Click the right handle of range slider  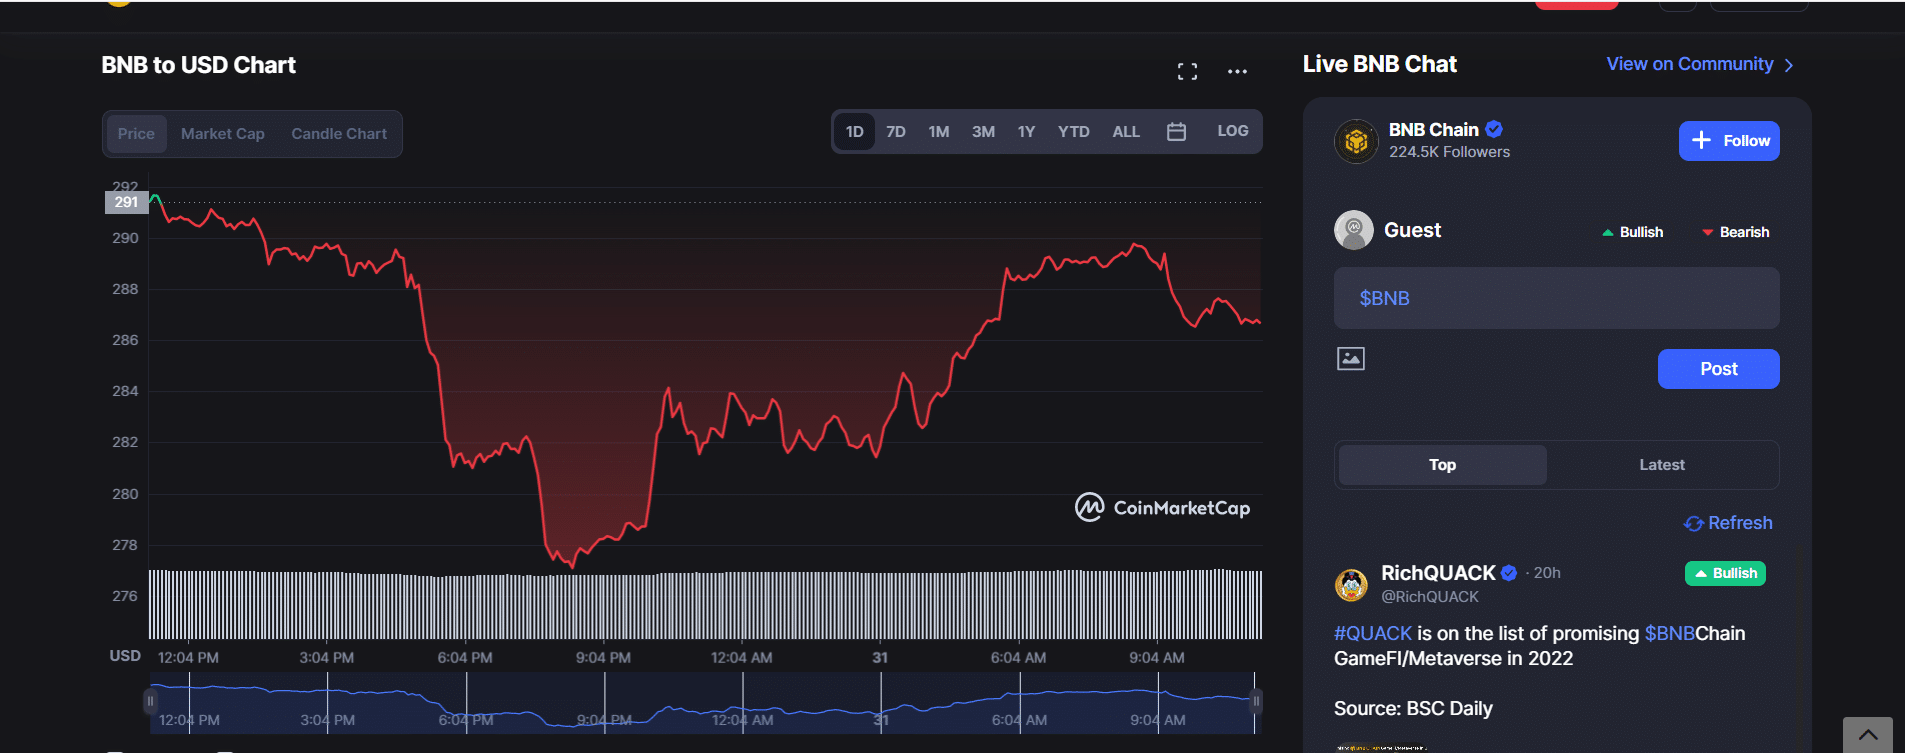click(1256, 701)
